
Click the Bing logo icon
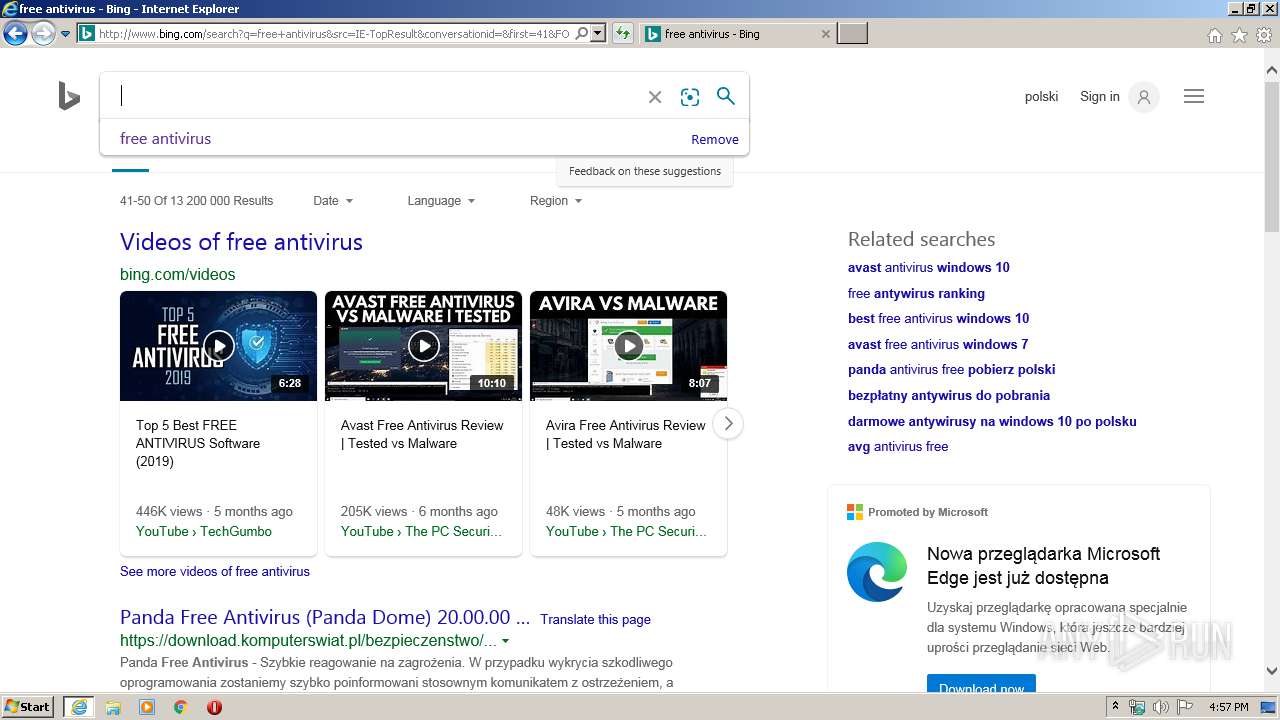click(x=69, y=97)
